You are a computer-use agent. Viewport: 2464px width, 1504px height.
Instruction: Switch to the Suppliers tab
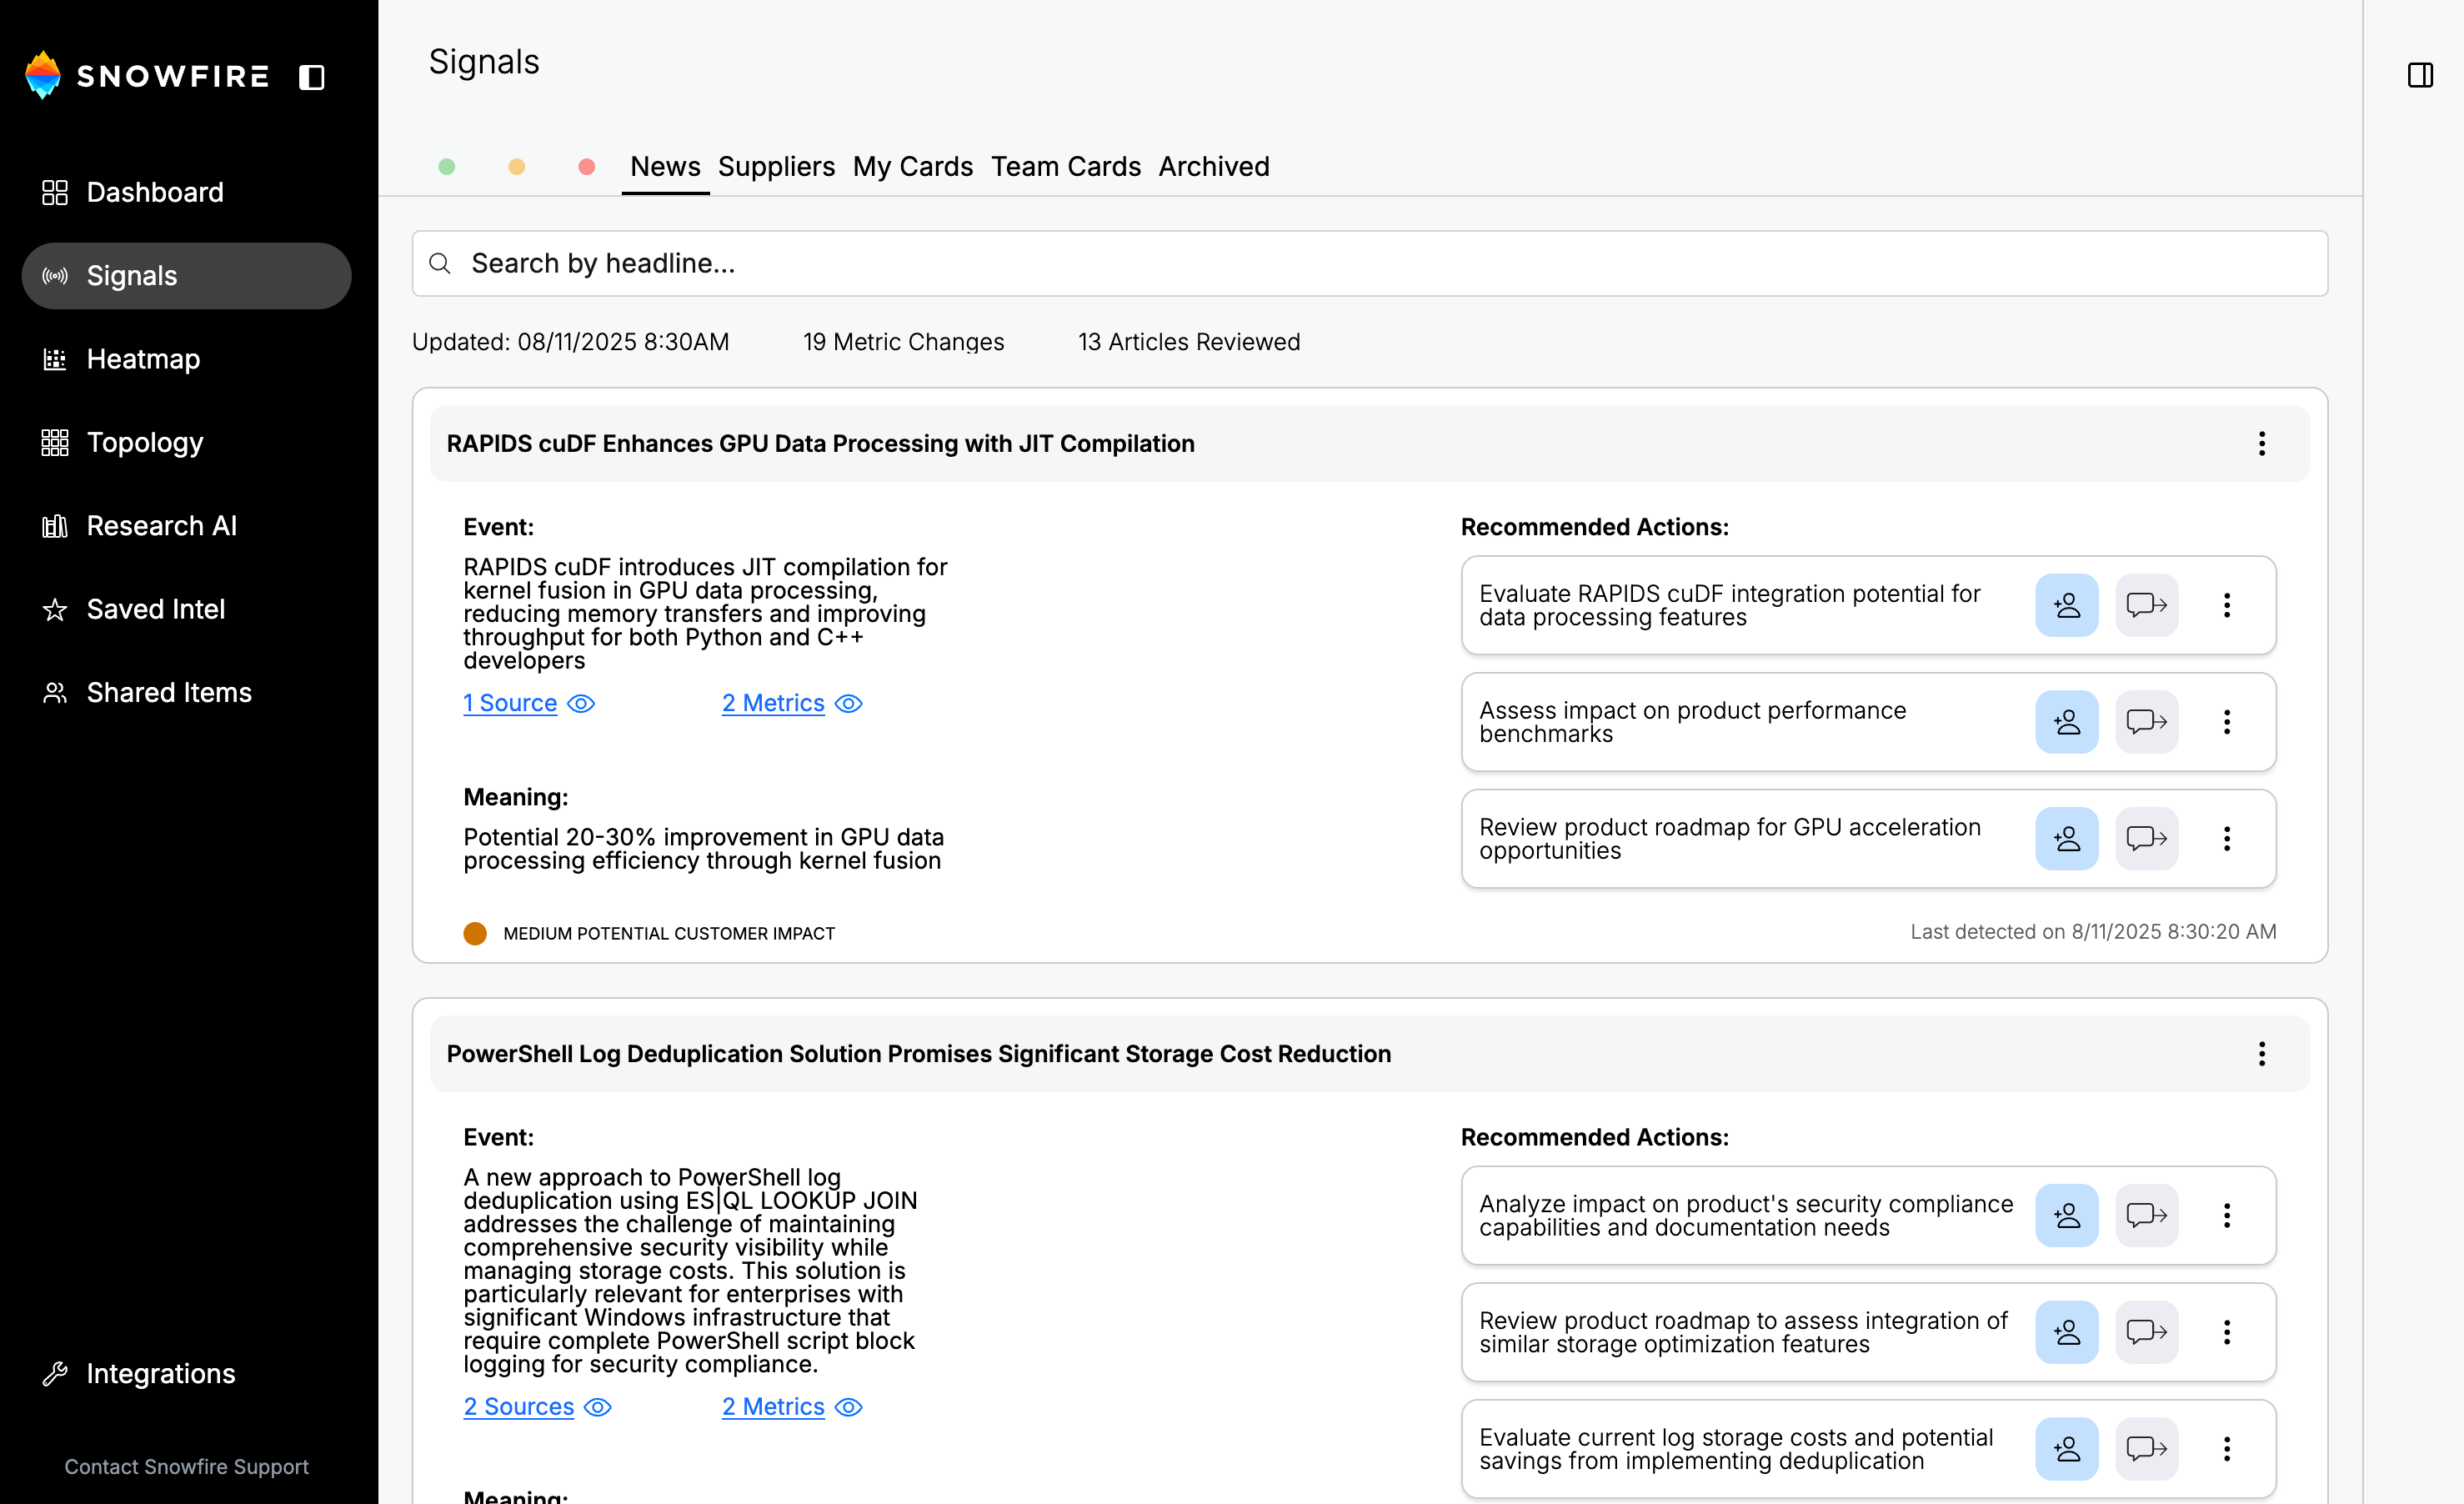click(776, 166)
